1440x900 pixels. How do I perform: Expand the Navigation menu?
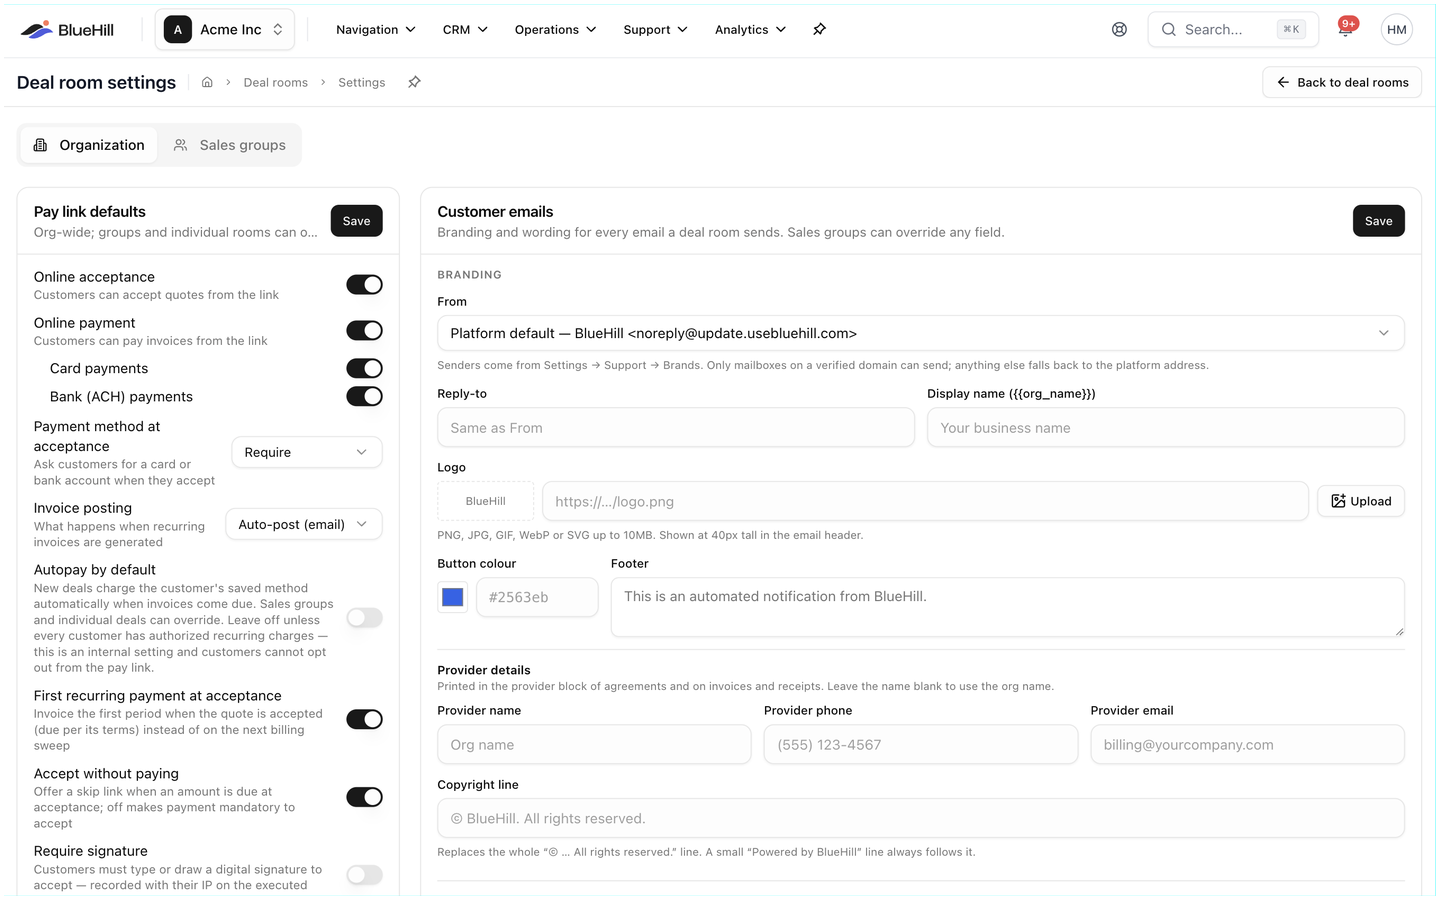click(x=375, y=30)
